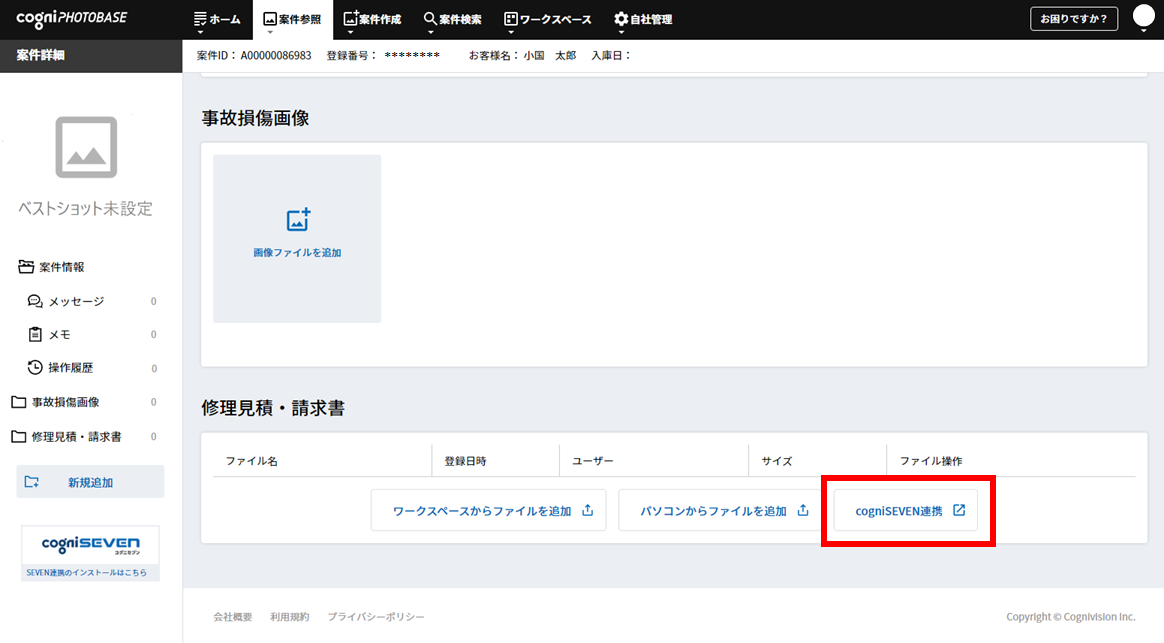Click the 自社管理 gear icon
This screenshot has width=1164, height=643.
(621, 19)
